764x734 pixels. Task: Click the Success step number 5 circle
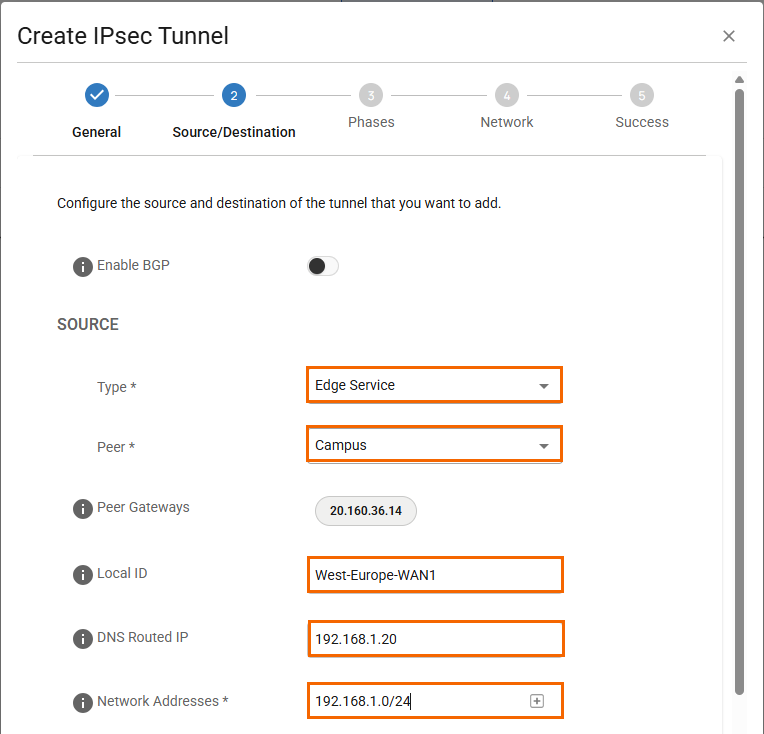642,96
